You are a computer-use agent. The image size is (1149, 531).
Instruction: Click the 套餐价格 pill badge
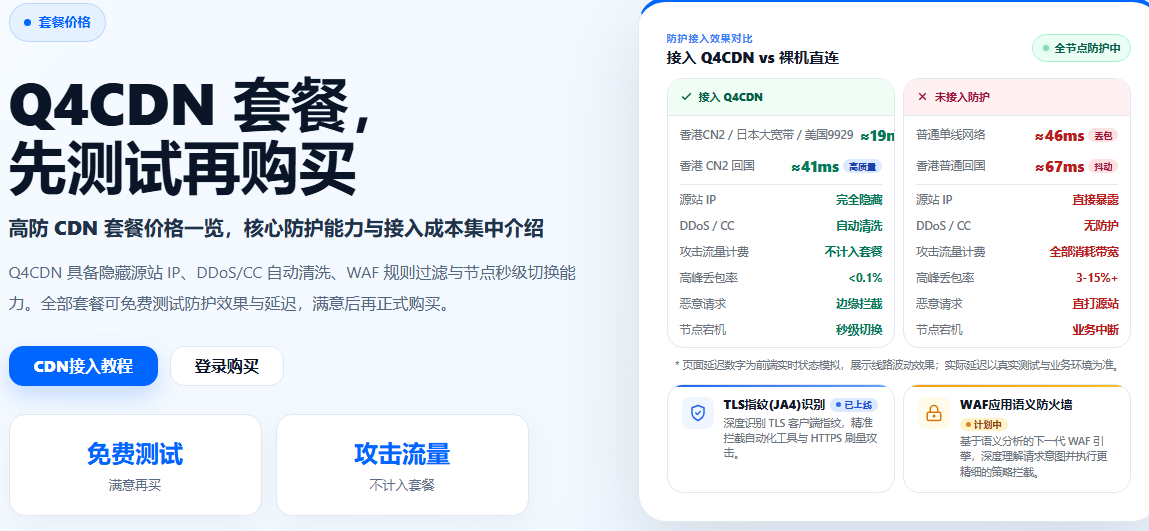(x=57, y=23)
